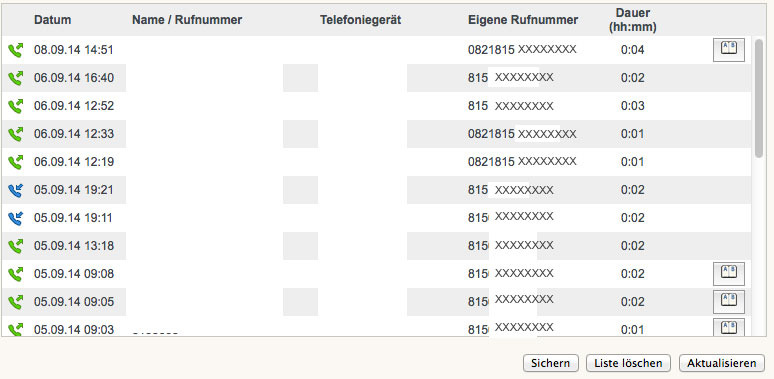Click outgoing call icon for 08.09.14 14:51
The image size is (774, 379).
[x=16, y=50]
